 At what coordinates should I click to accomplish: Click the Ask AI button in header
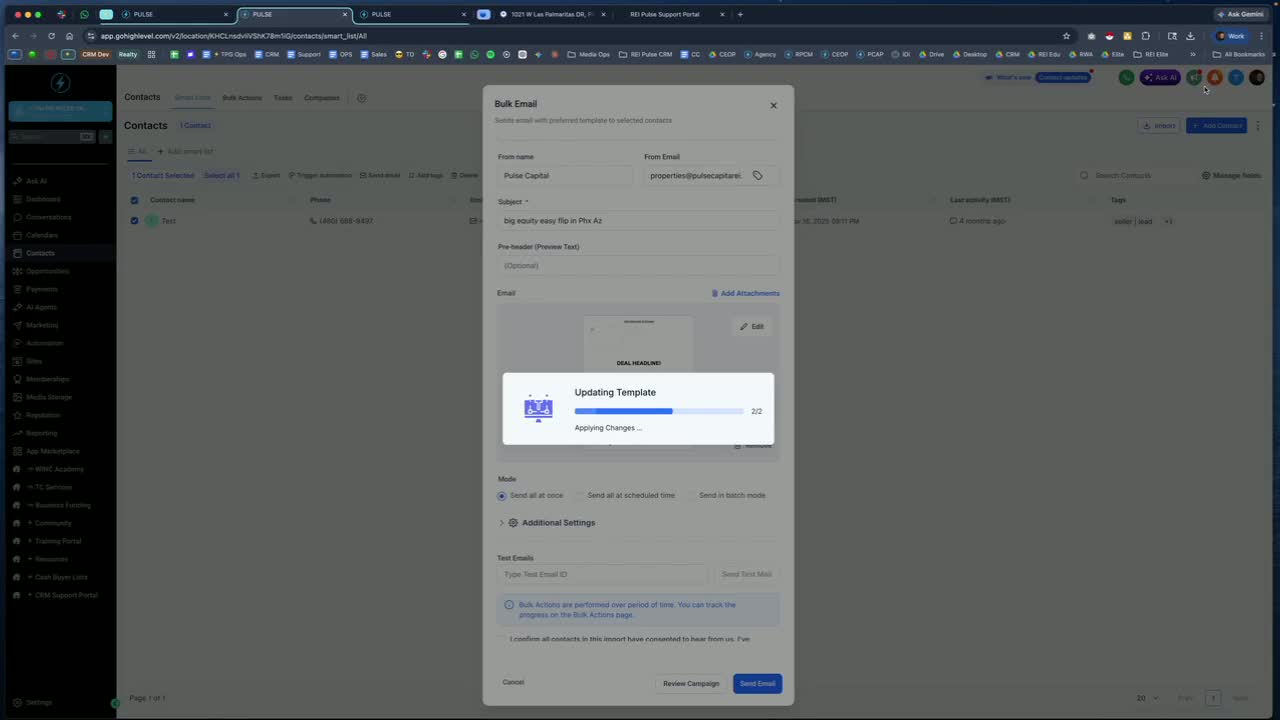(1160, 77)
